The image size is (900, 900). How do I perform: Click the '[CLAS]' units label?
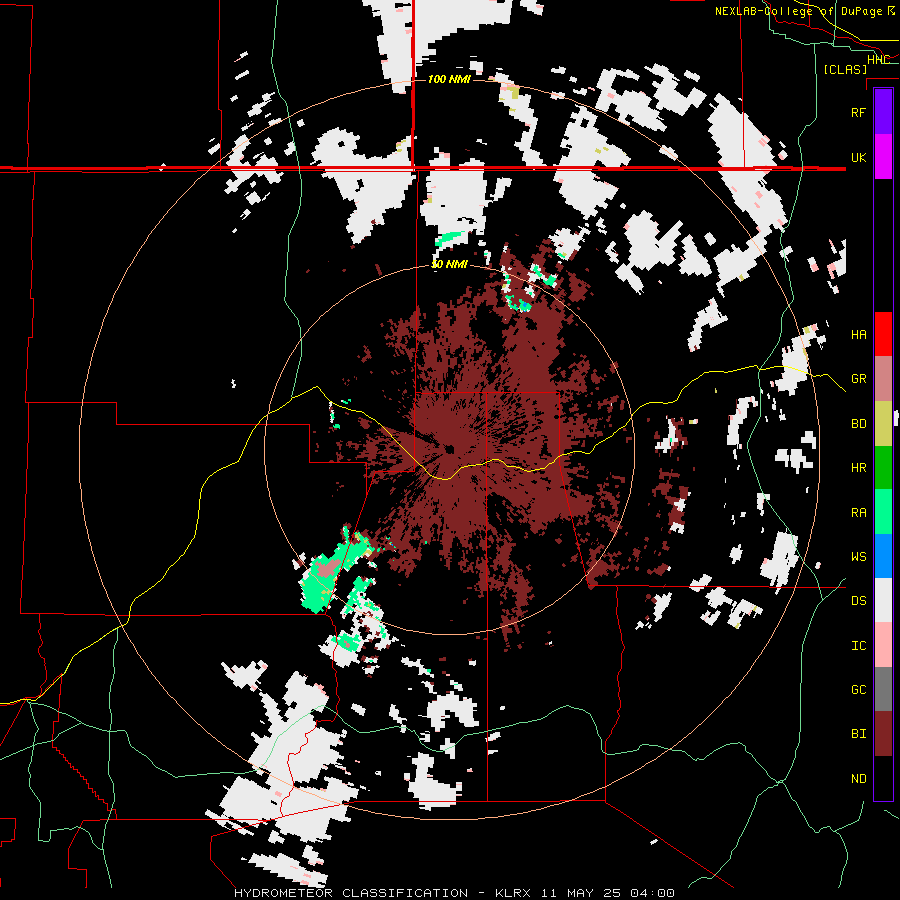[x=845, y=70]
